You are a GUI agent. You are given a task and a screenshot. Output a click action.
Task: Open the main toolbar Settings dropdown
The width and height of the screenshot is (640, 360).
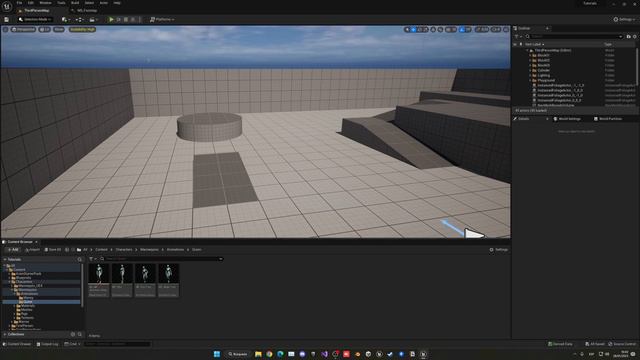point(624,20)
